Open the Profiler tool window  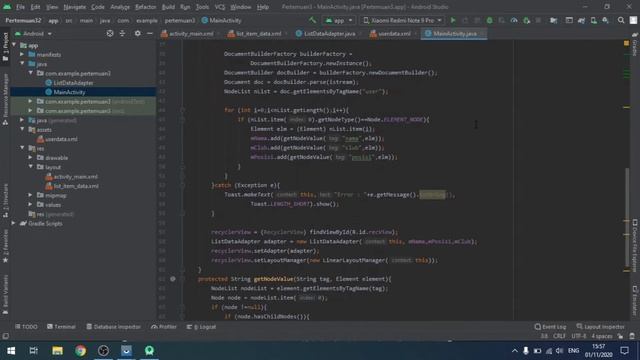164,327
